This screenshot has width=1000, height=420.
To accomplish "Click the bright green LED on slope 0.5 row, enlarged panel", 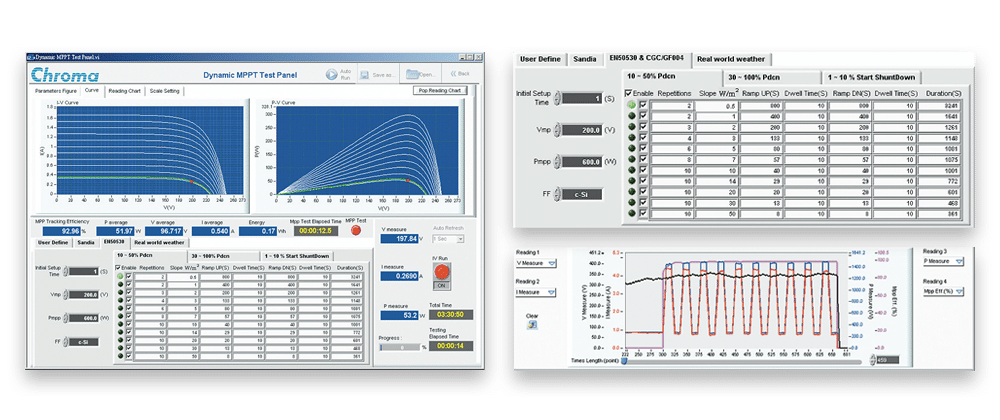I will 632,105.
